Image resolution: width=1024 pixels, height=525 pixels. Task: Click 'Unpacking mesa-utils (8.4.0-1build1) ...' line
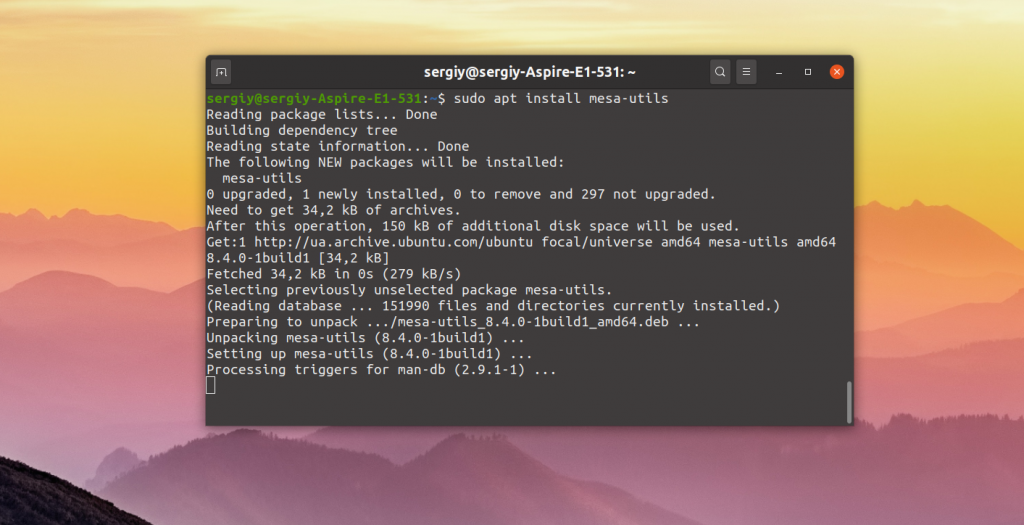[x=366, y=338]
